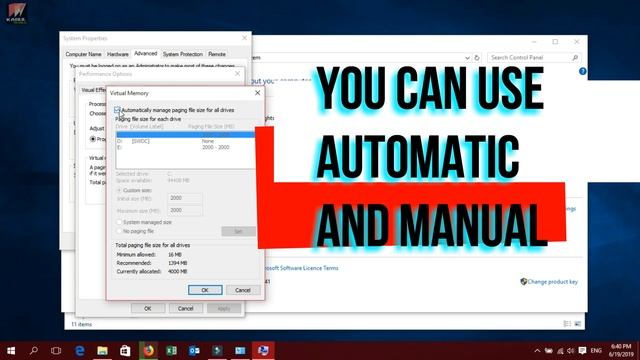Click the Minimum allowed 16 MB value

coord(175,254)
